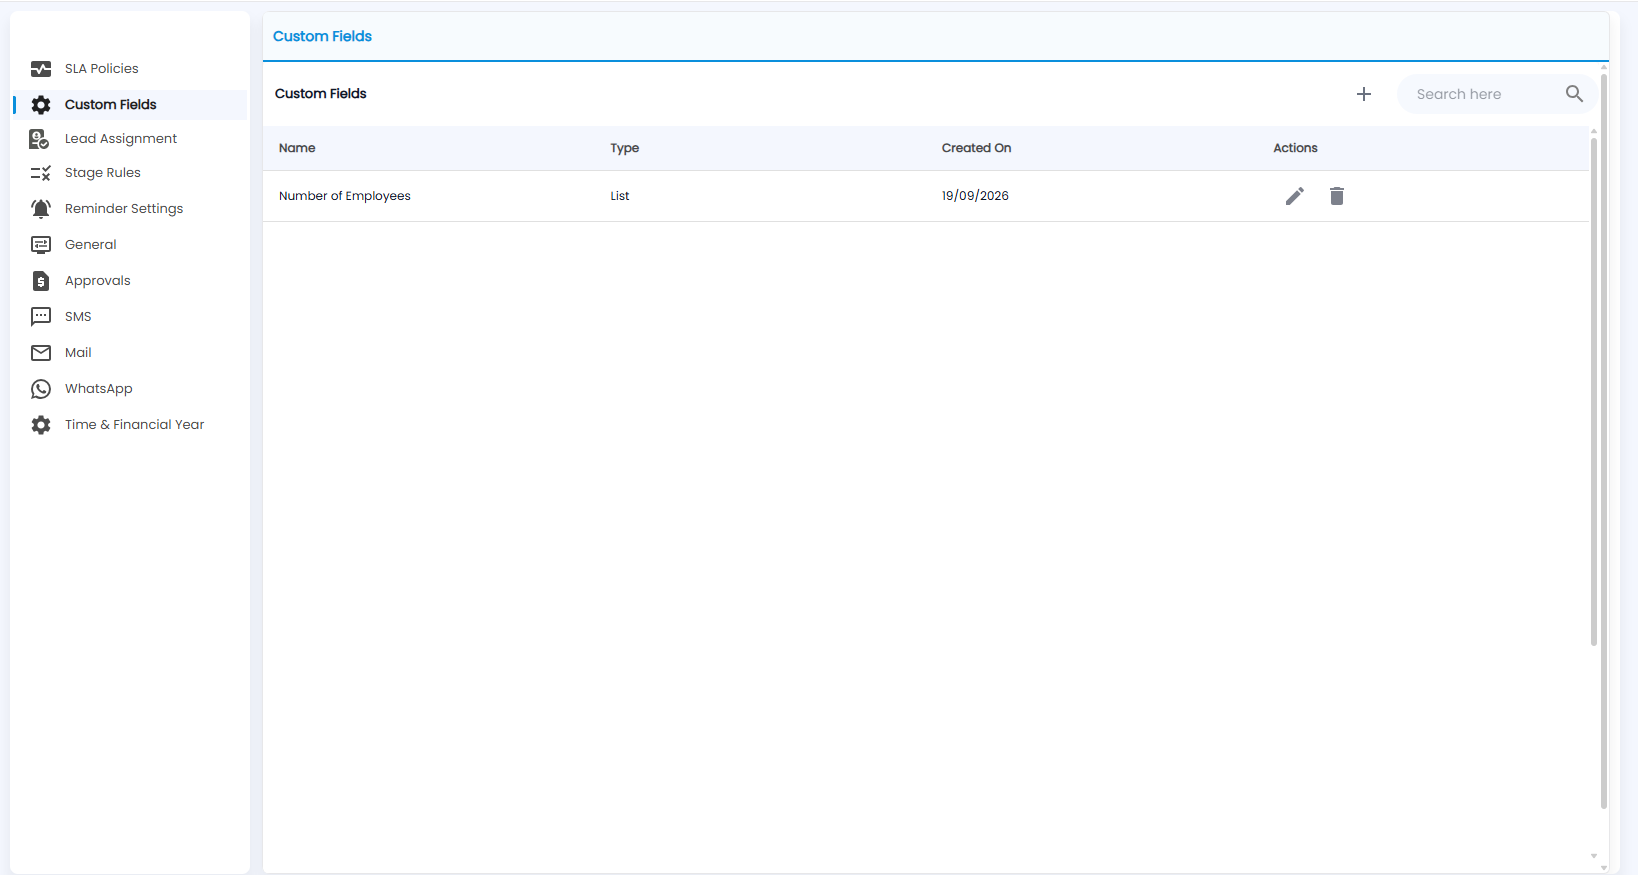The width and height of the screenshot is (1638, 875).
Task: Click the SMS chat bubble icon
Action: pyautogui.click(x=41, y=317)
